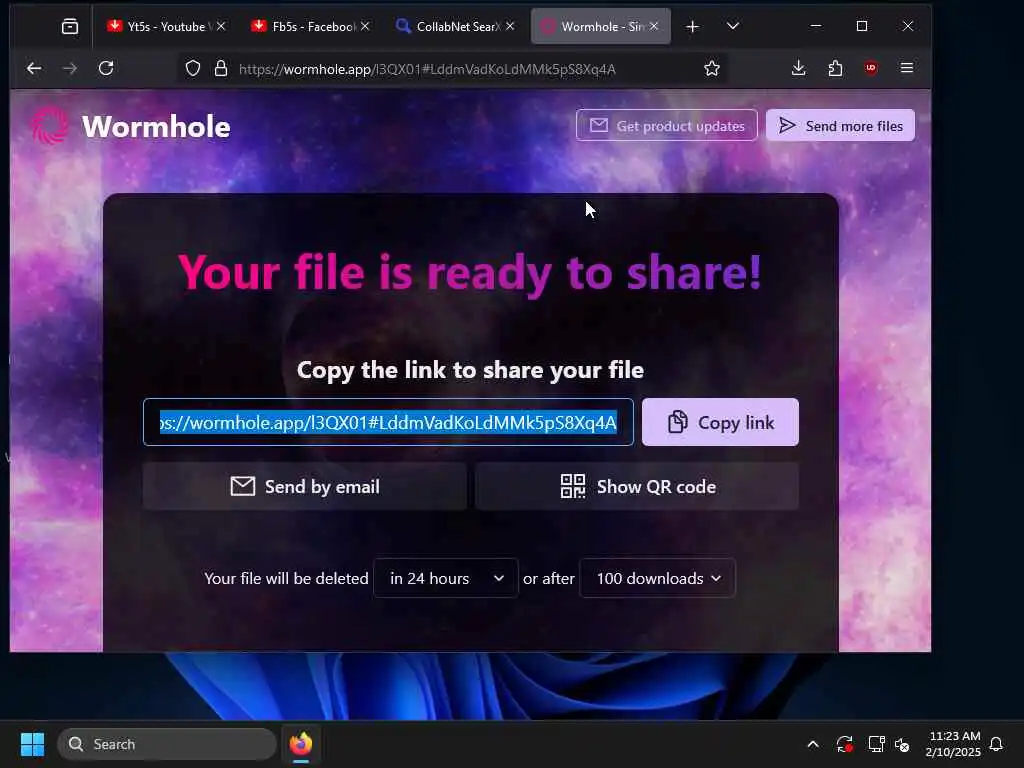Screen dimensions: 1024x768
Task: Open the '100 downloads' dropdown
Action: coord(658,579)
